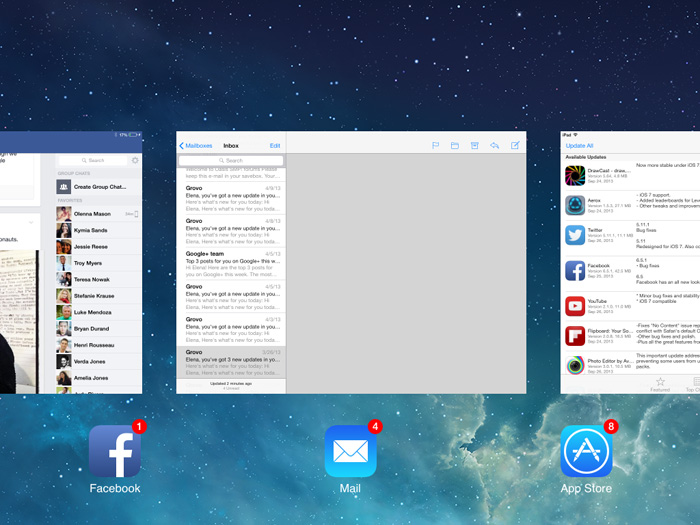Tap the Aerox app icon in App Store updates

coord(575,205)
